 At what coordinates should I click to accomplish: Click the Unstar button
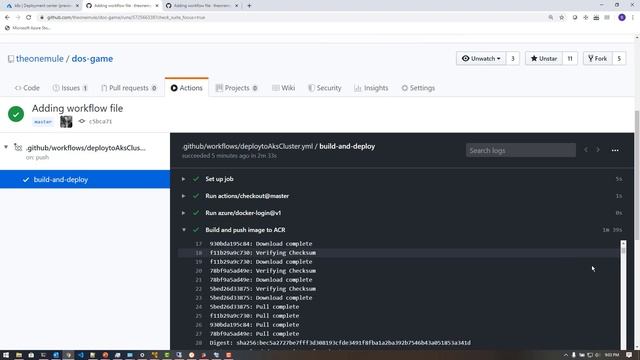(x=543, y=58)
